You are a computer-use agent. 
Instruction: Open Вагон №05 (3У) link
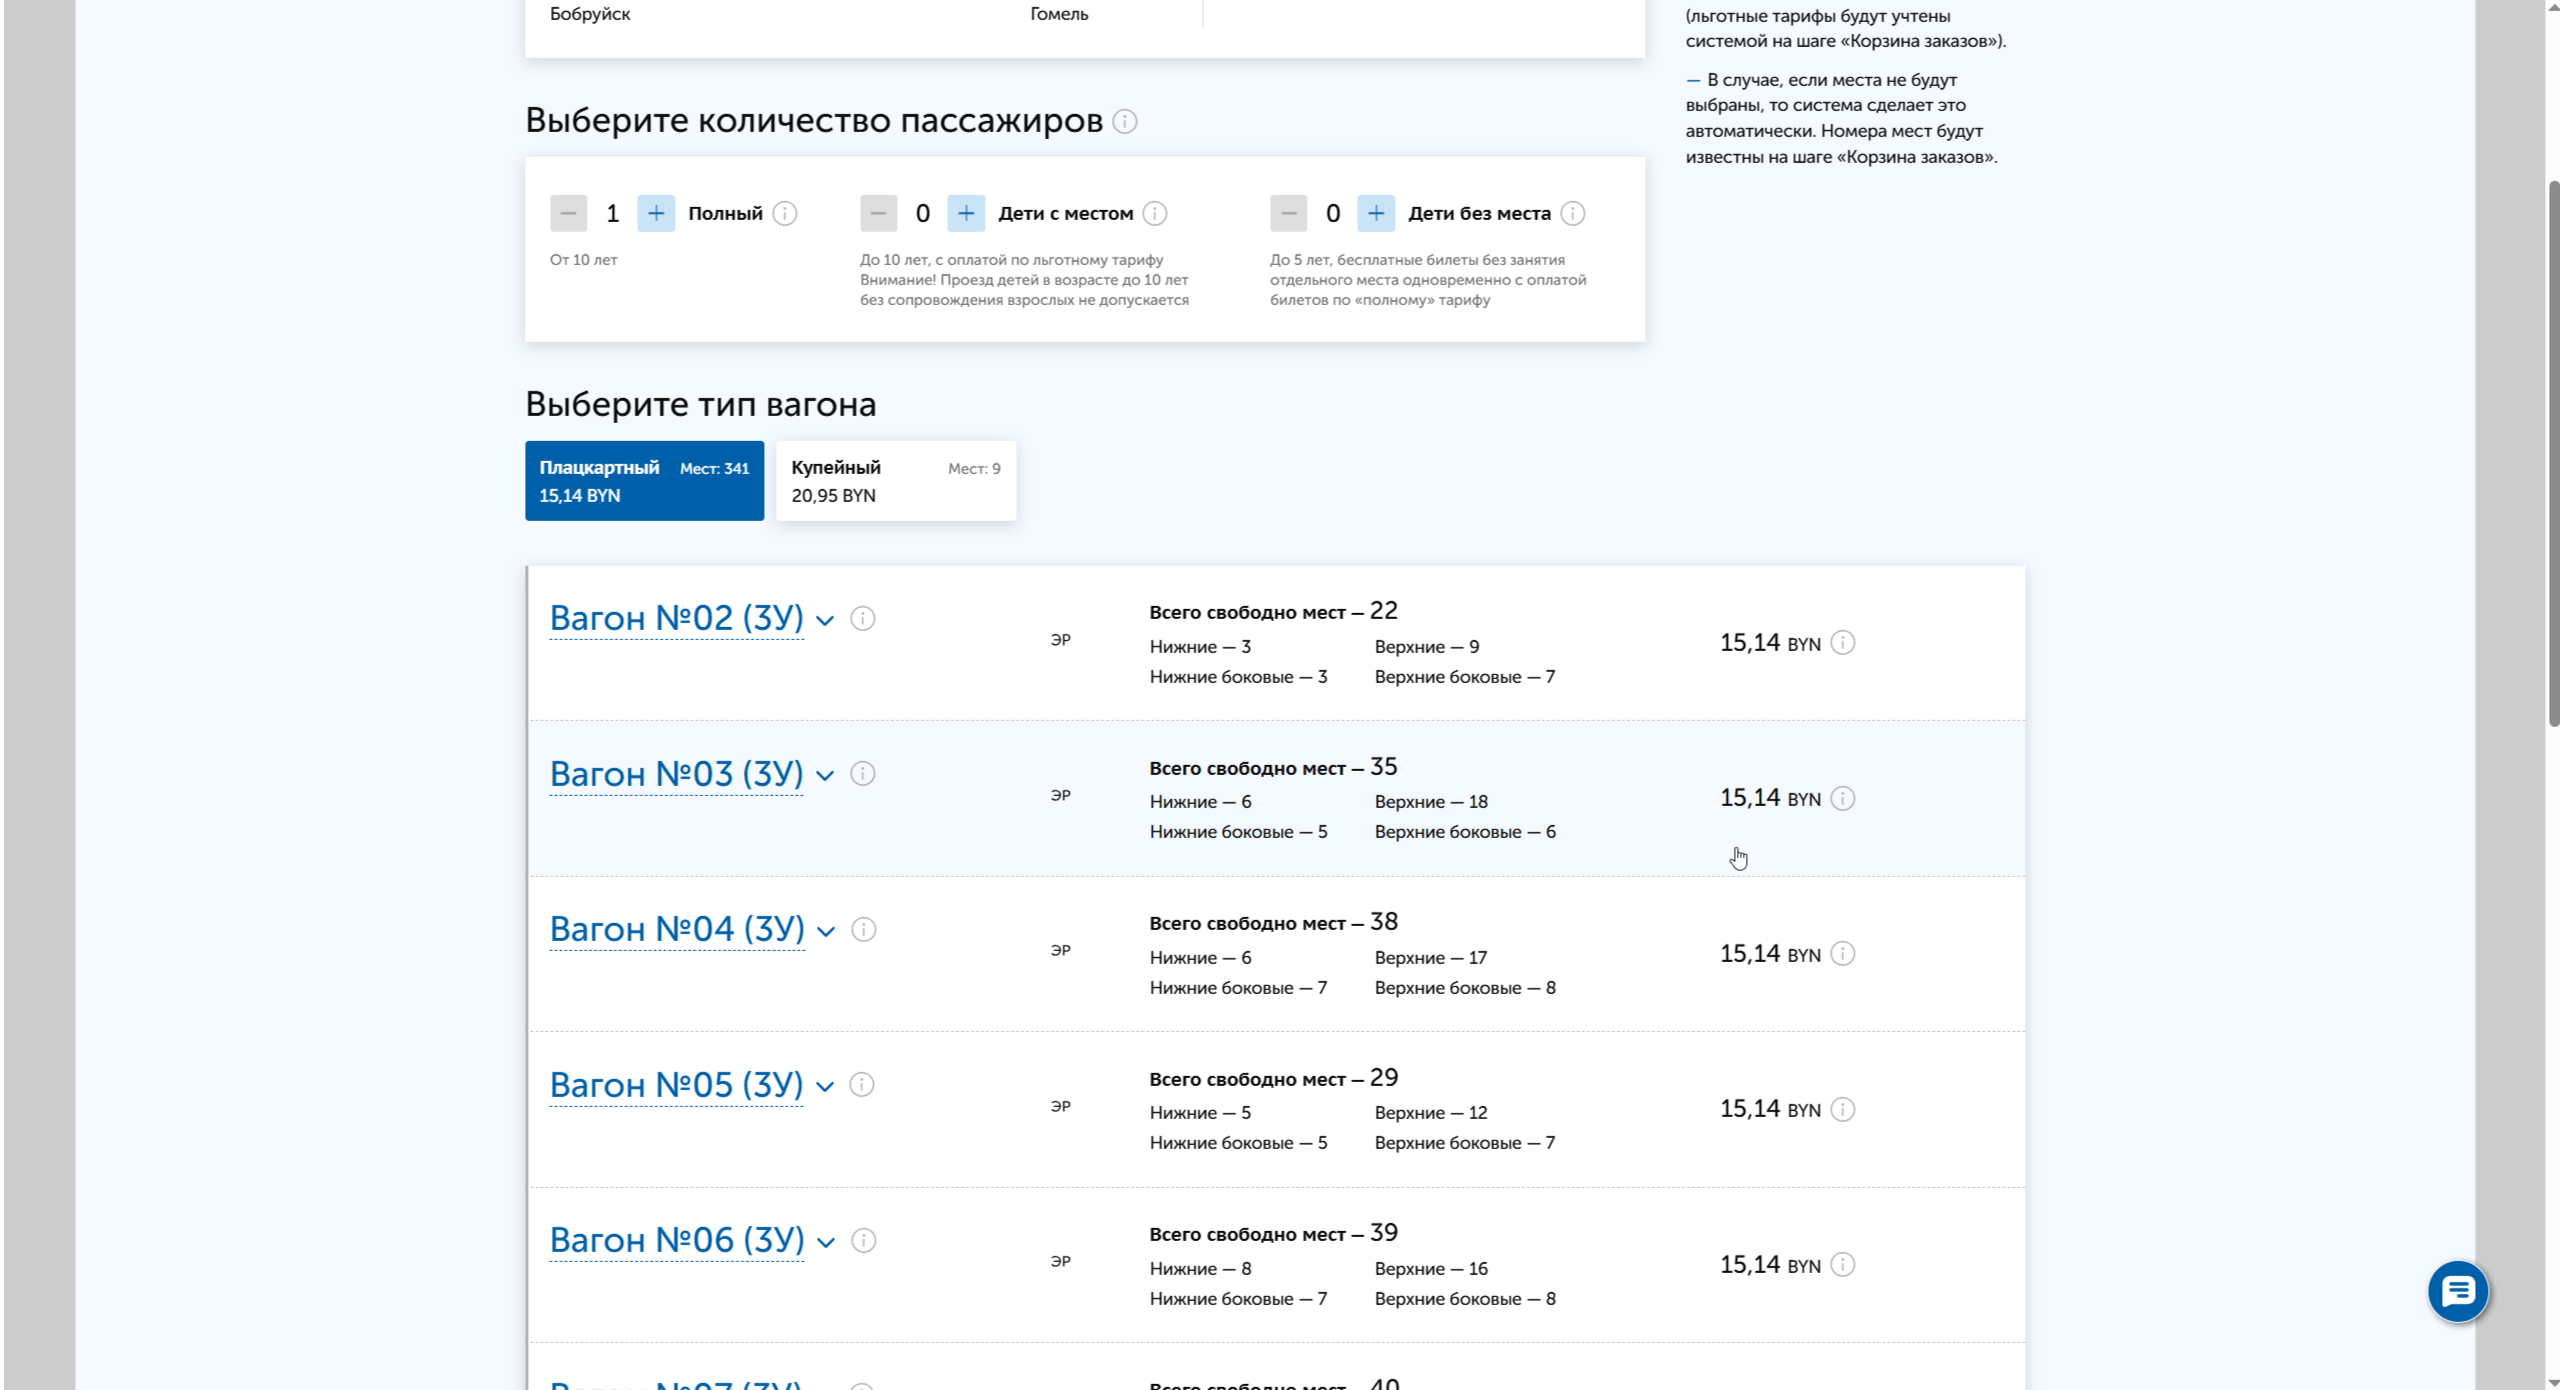(x=677, y=1085)
